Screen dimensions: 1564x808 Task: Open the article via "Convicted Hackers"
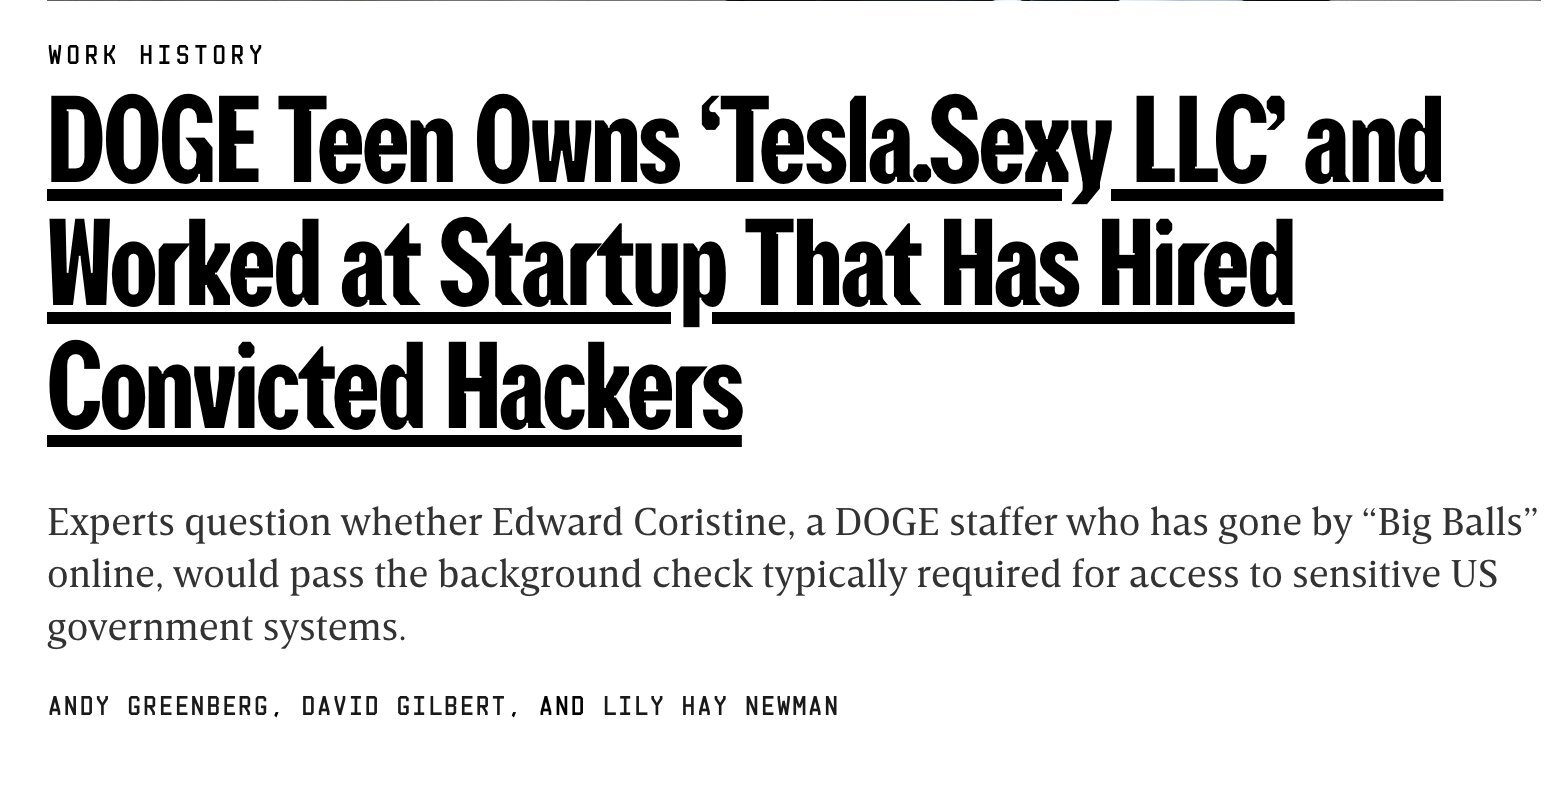[x=394, y=386]
